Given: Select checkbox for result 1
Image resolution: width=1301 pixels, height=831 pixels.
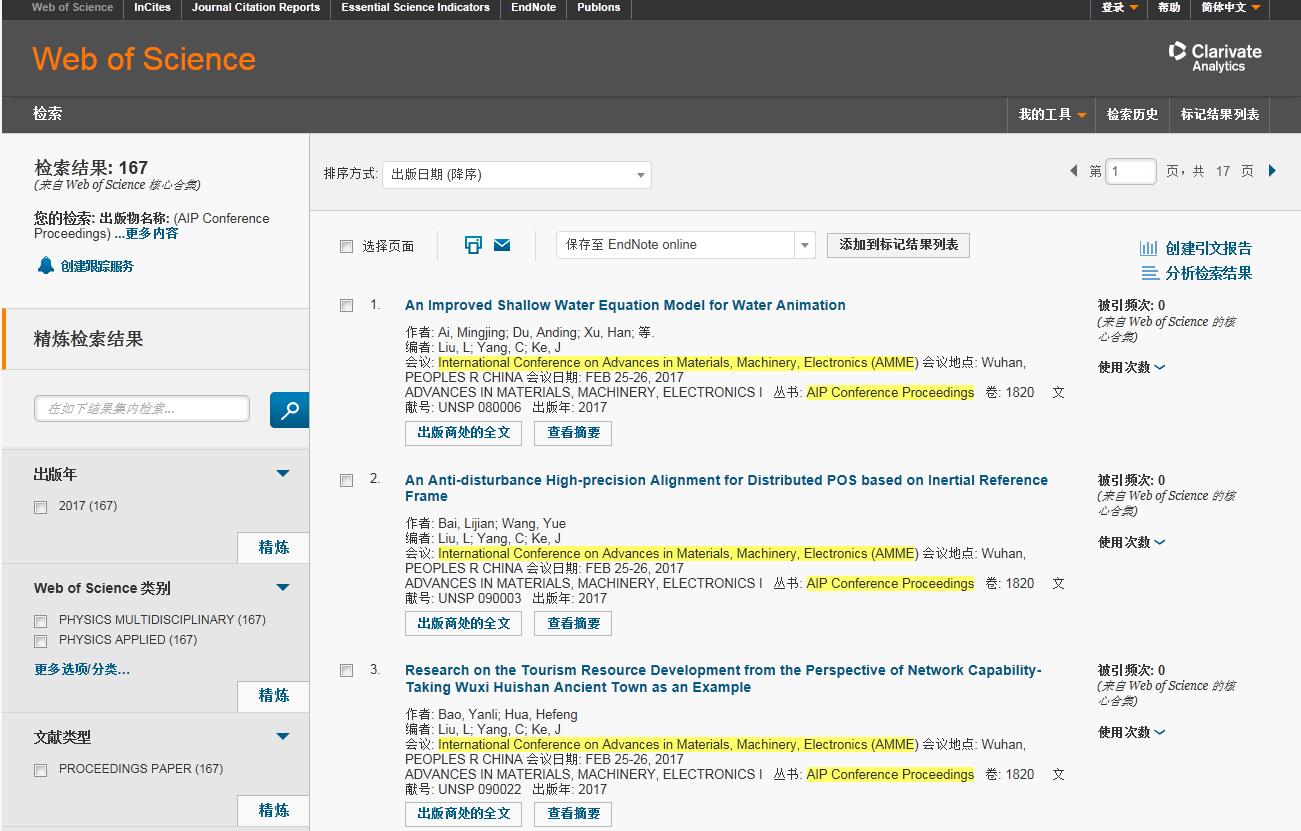Looking at the screenshot, I should 346,305.
